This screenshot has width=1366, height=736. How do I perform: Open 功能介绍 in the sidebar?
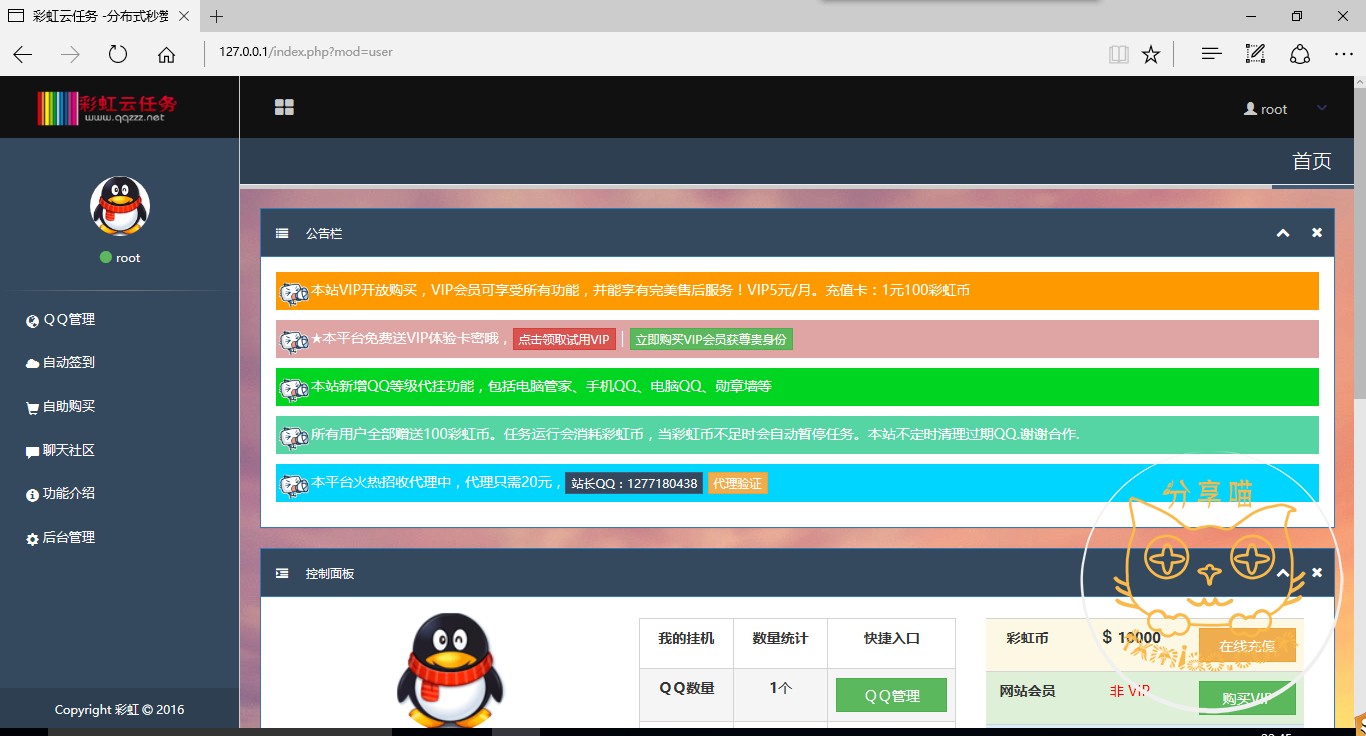click(69, 494)
